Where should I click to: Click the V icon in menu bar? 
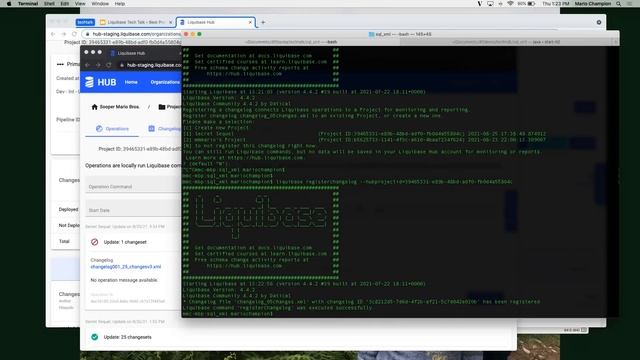480,4
